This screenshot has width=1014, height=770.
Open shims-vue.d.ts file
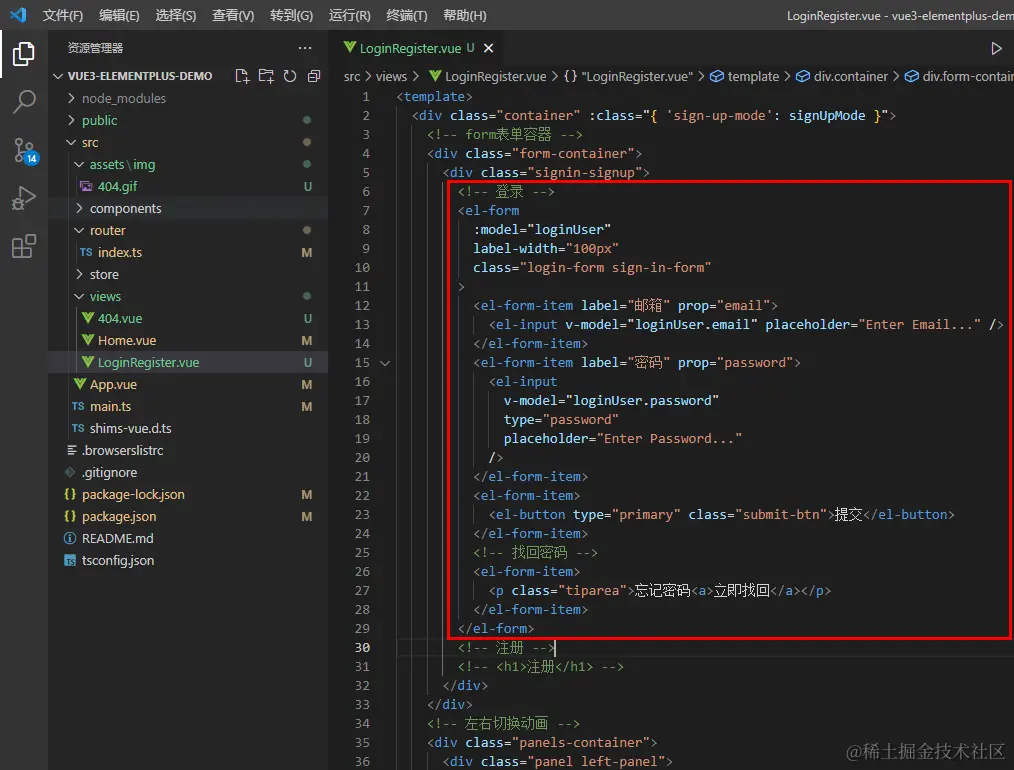pyautogui.click(x=188, y=428)
